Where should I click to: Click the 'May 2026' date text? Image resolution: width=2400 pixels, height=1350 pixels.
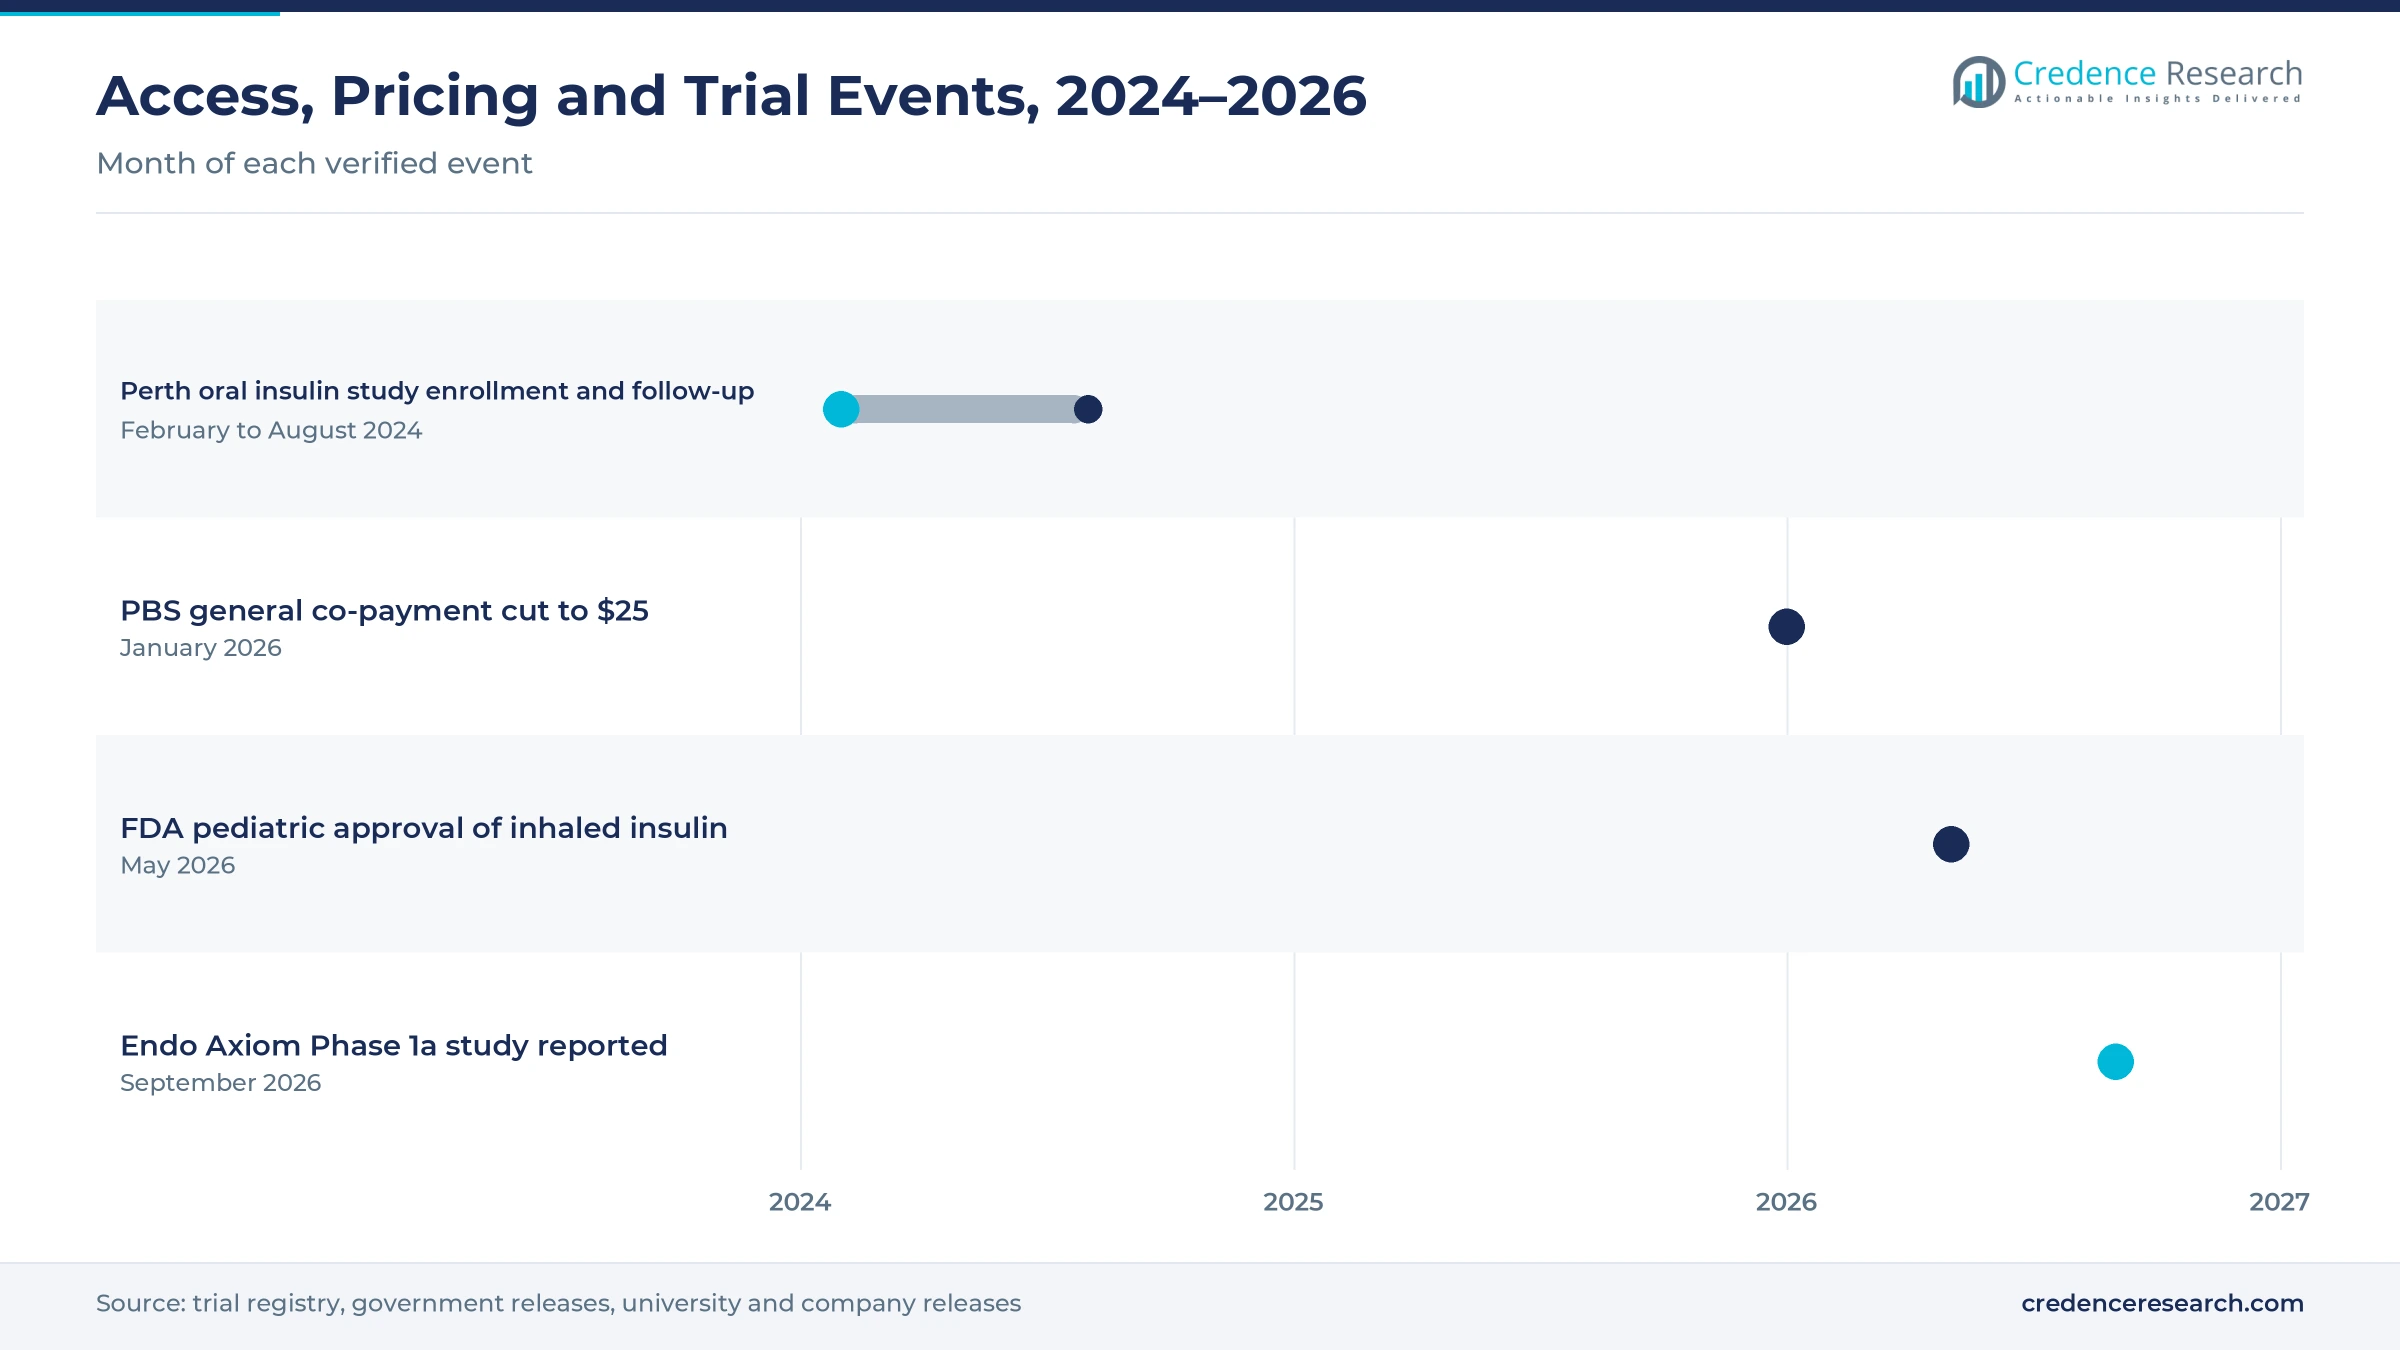tap(178, 865)
